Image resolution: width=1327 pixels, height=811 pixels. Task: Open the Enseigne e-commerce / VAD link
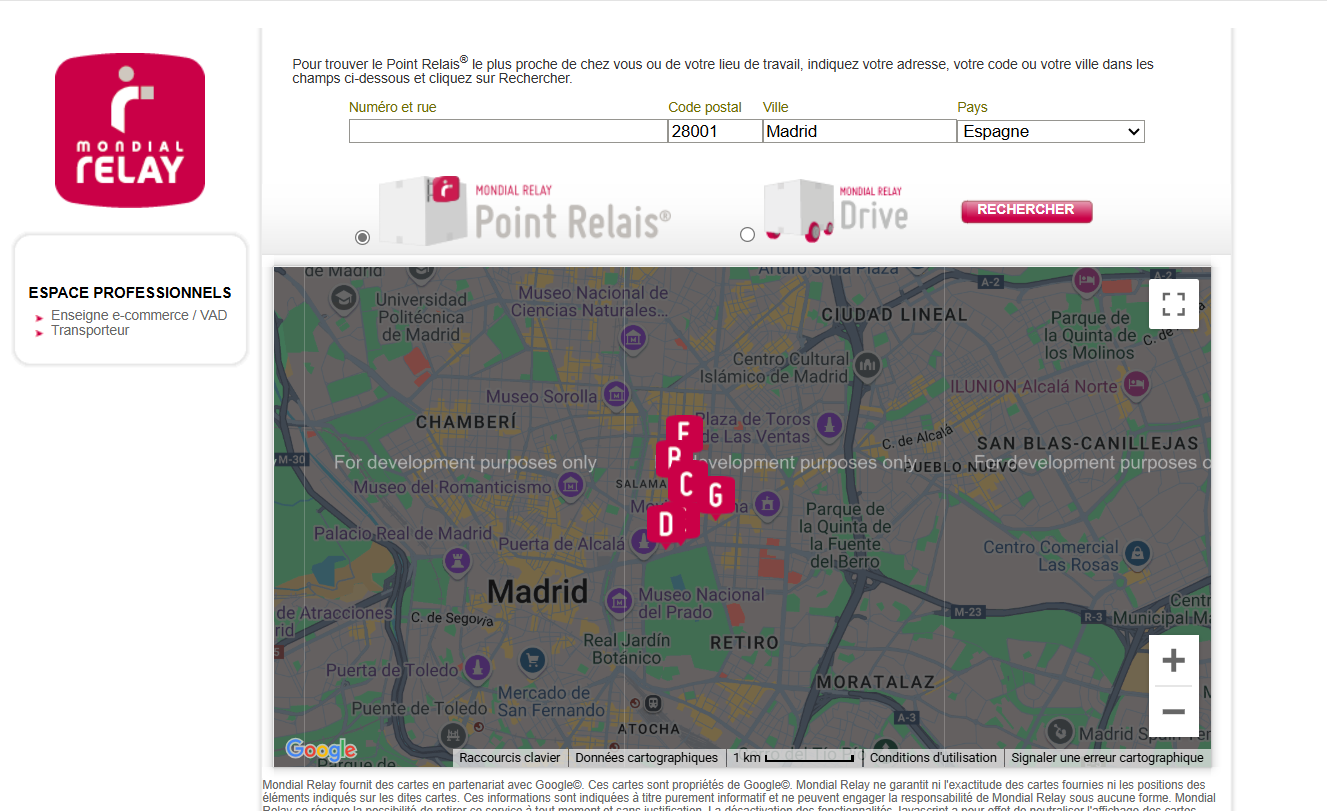click(138, 314)
